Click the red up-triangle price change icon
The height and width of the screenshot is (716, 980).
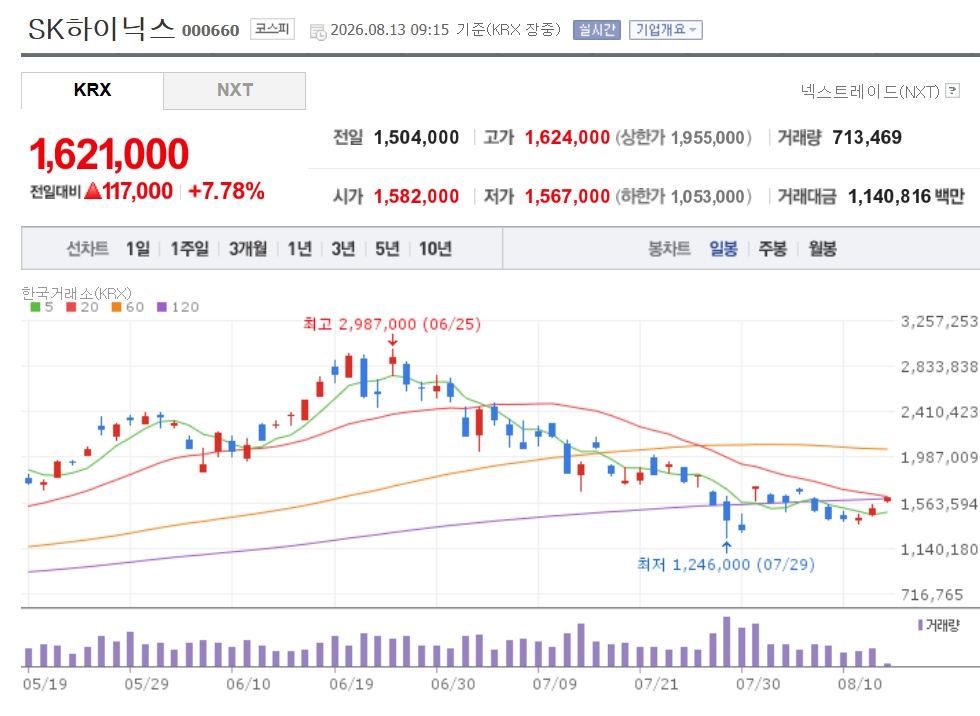92,191
